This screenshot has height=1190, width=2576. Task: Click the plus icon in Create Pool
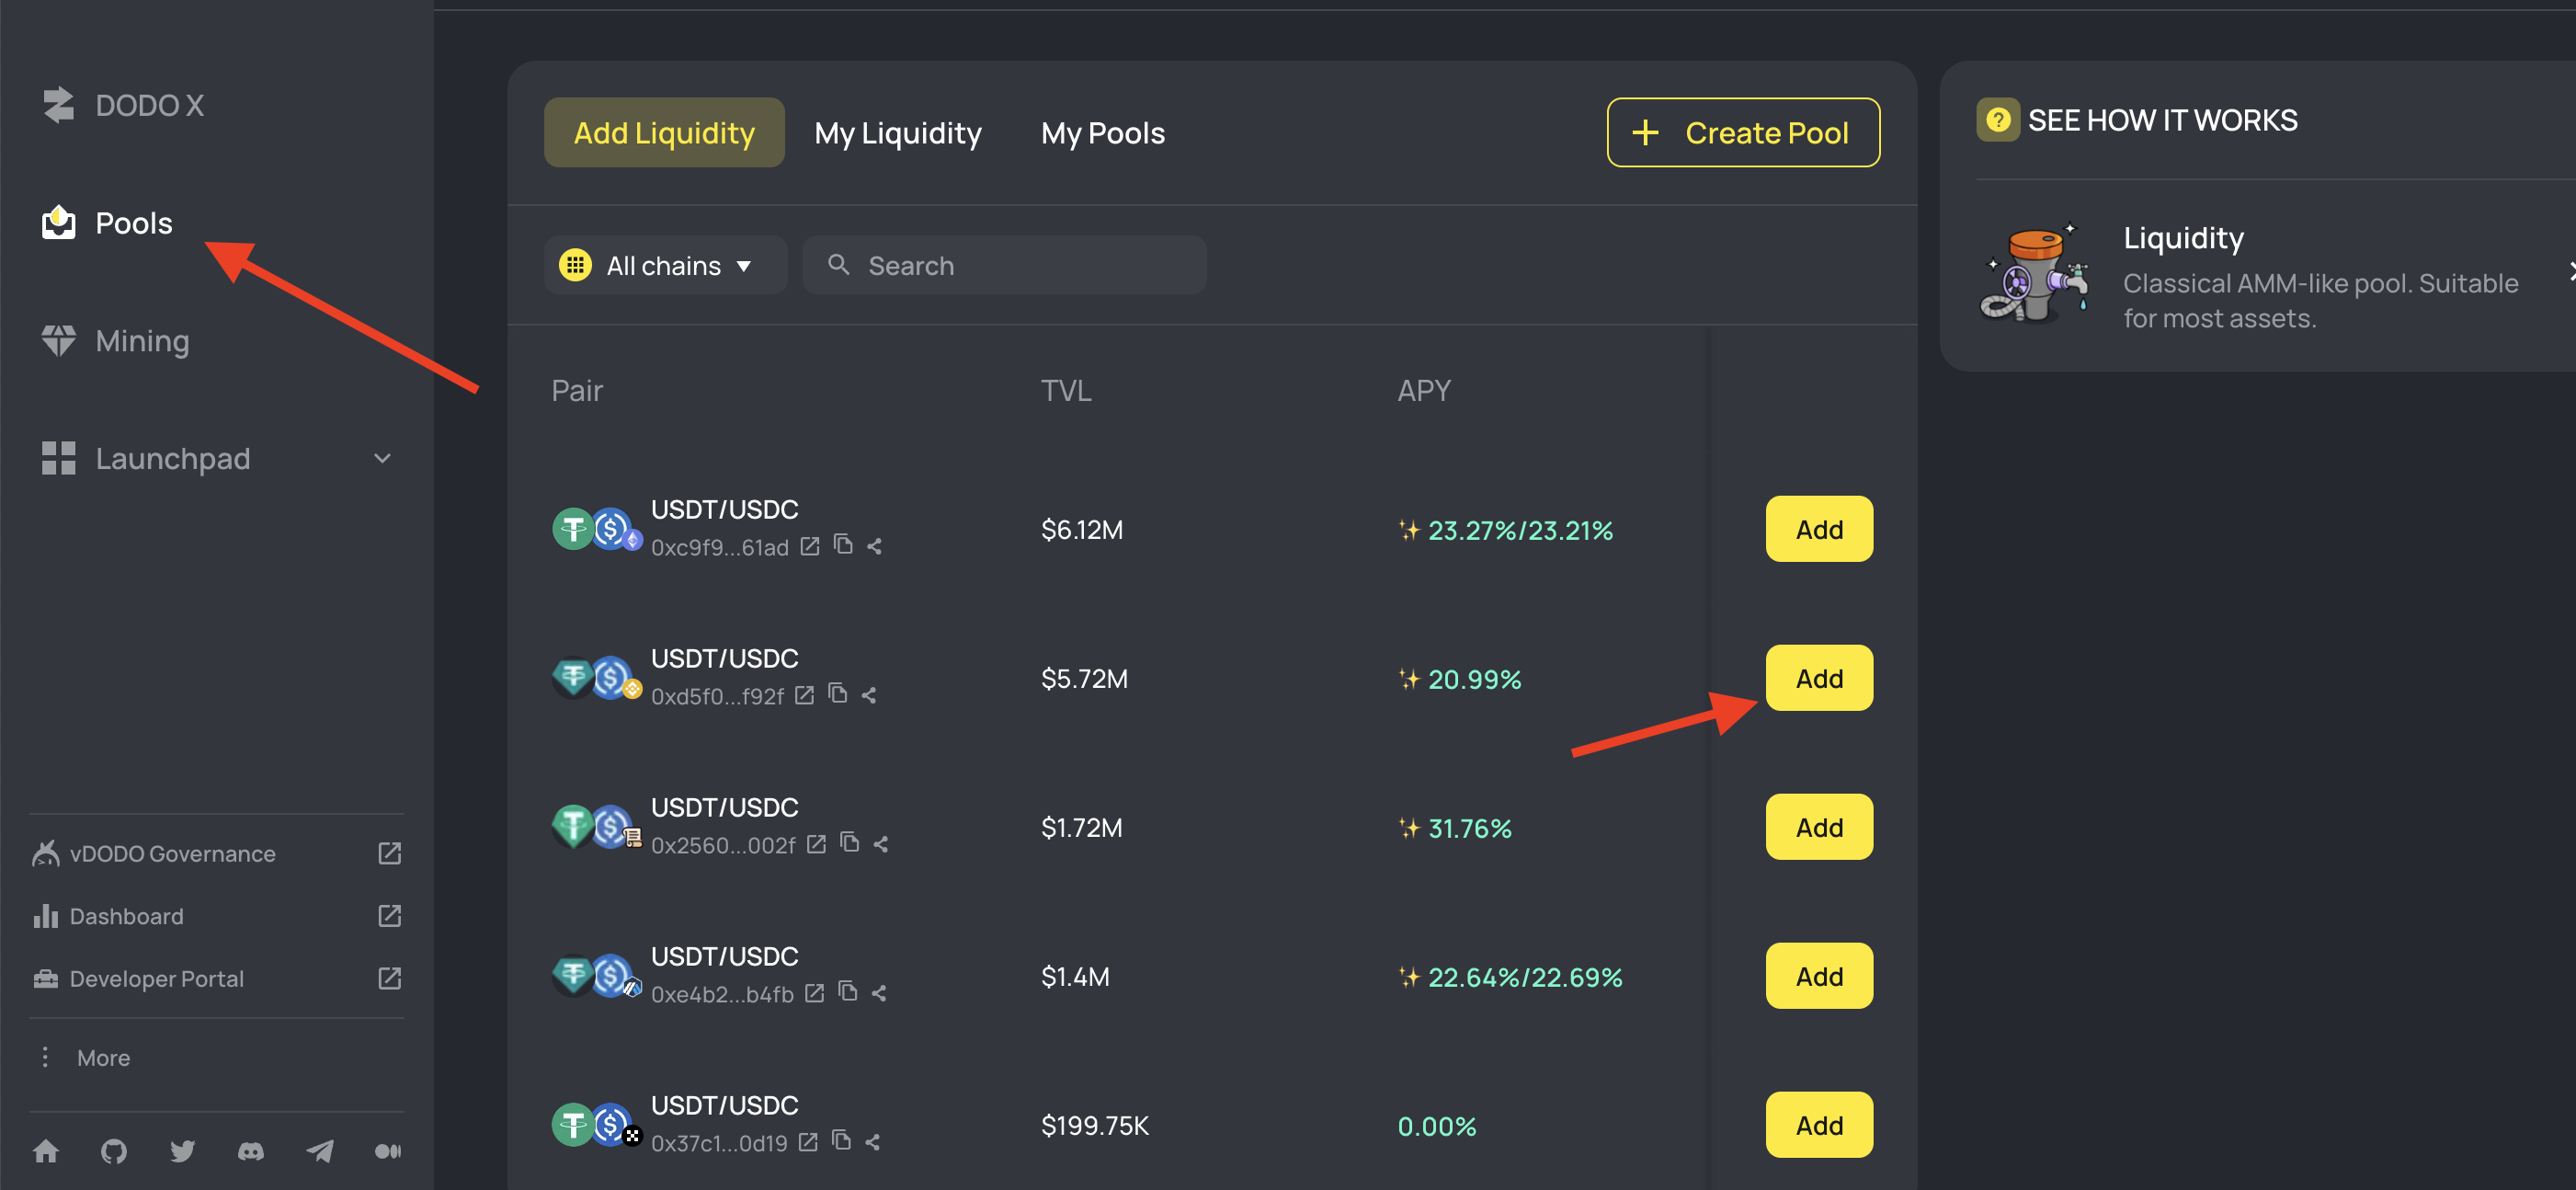(1645, 133)
